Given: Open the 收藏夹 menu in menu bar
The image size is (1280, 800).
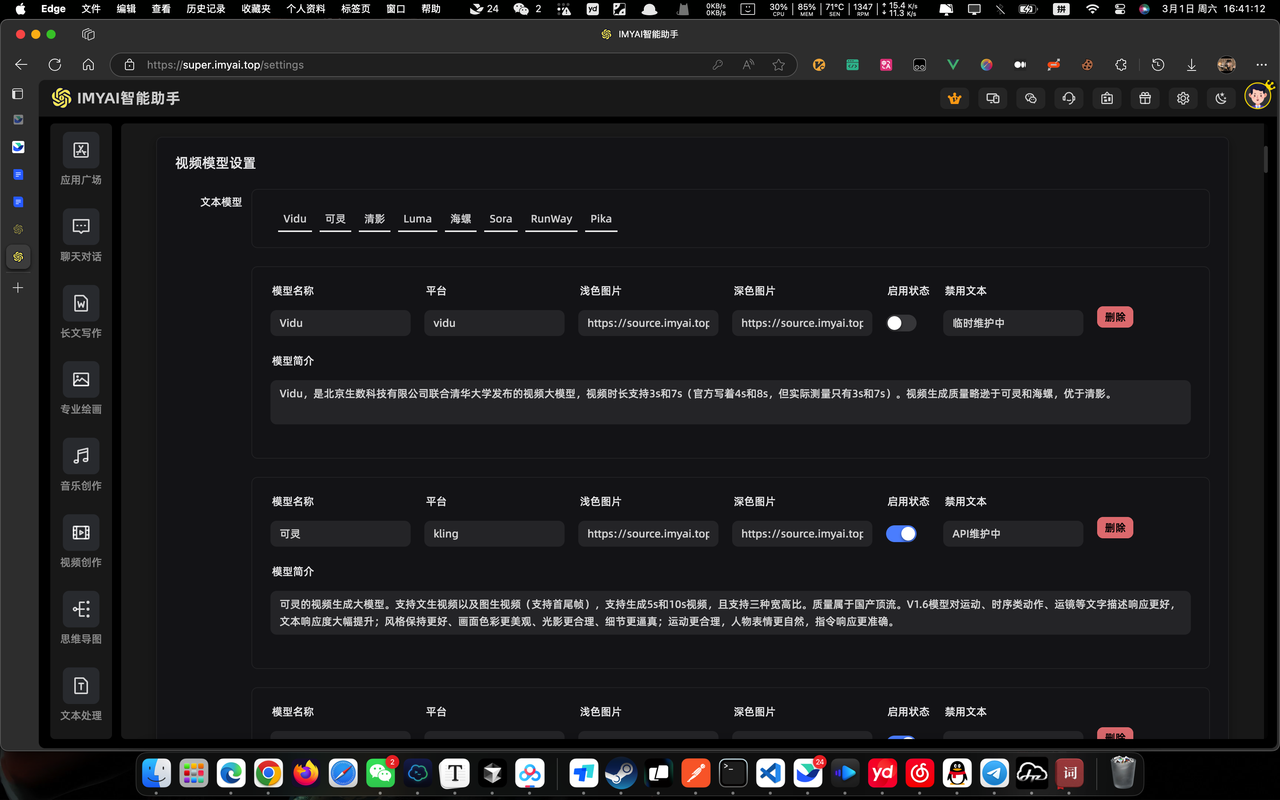Looking at the screenshot, I should (x=257, y=9).
